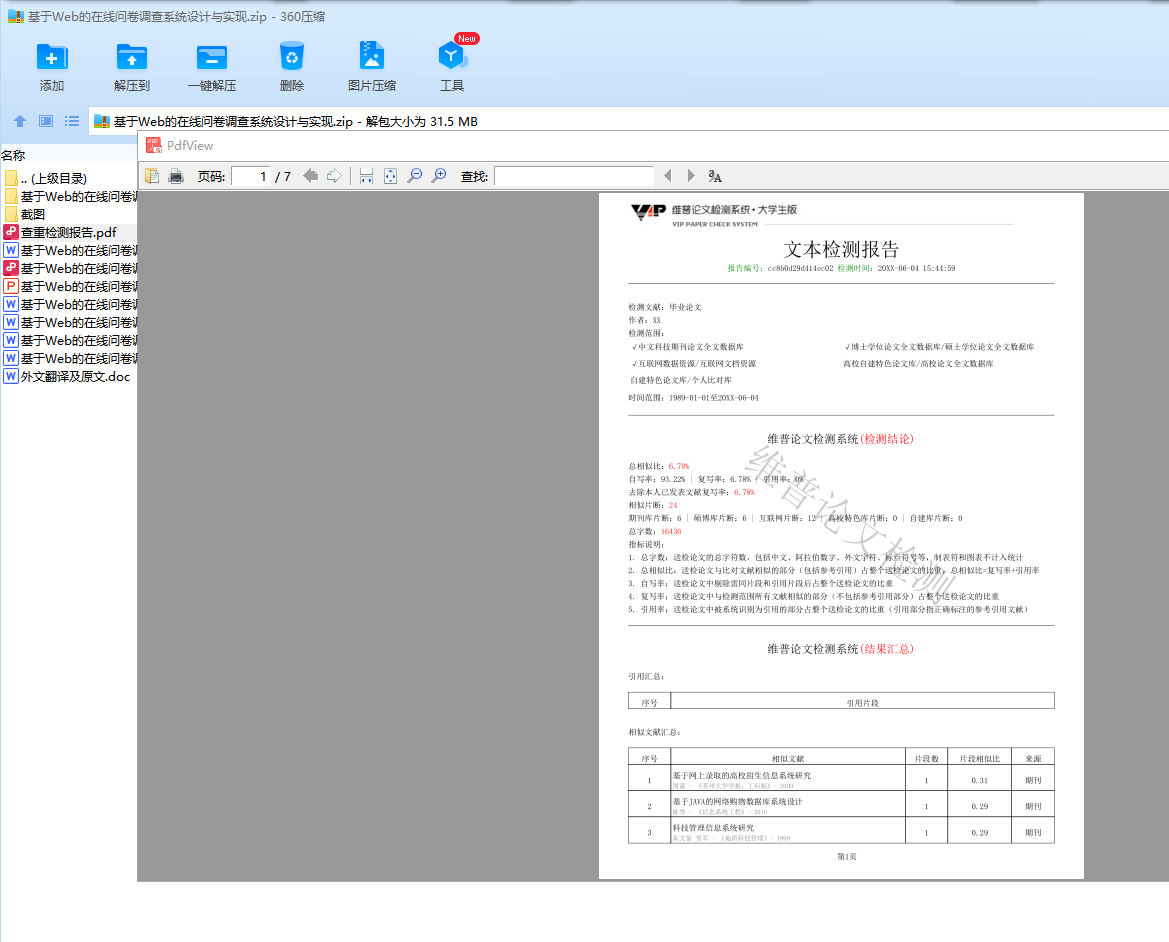Click the archive path address bar
The height and width of the screenshot is (942, 1169).
tap(629, 121)
